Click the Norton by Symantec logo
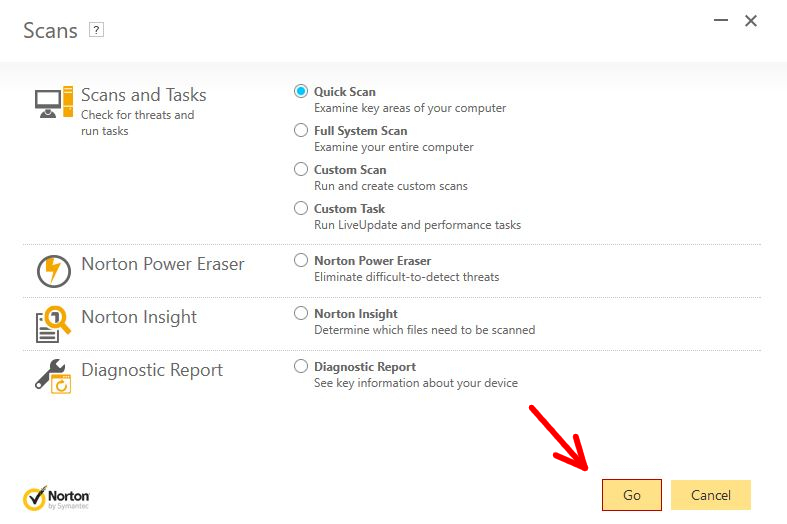 point(56,498)
